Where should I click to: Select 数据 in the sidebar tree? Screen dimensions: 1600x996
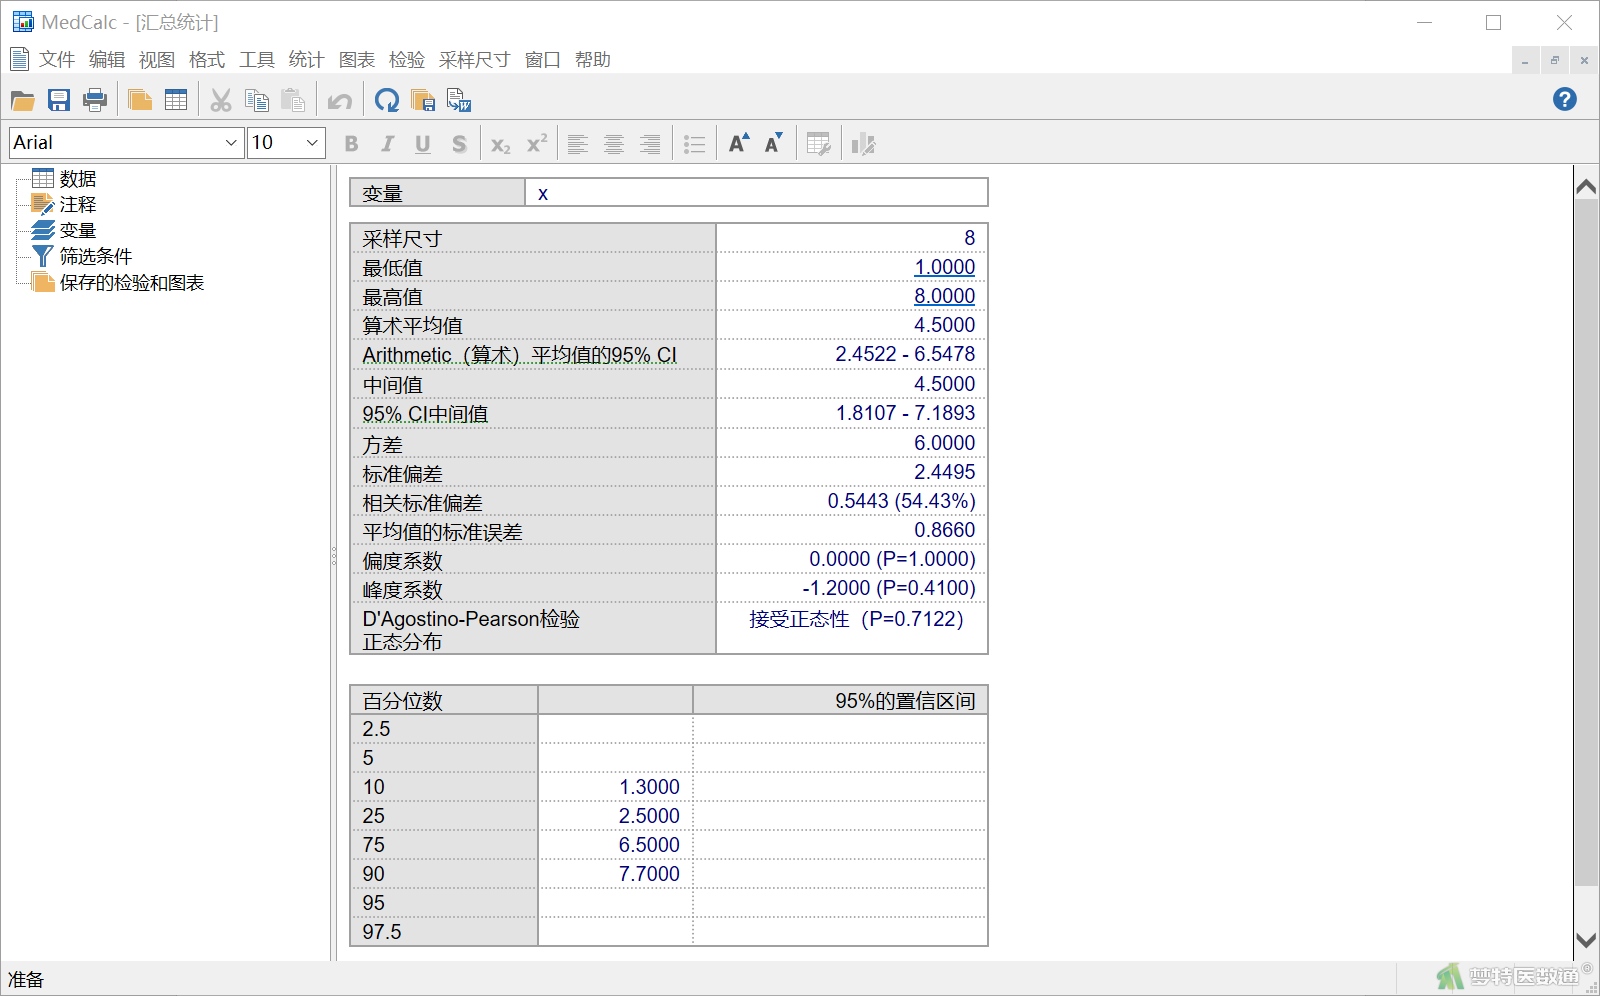pos(78,179)
